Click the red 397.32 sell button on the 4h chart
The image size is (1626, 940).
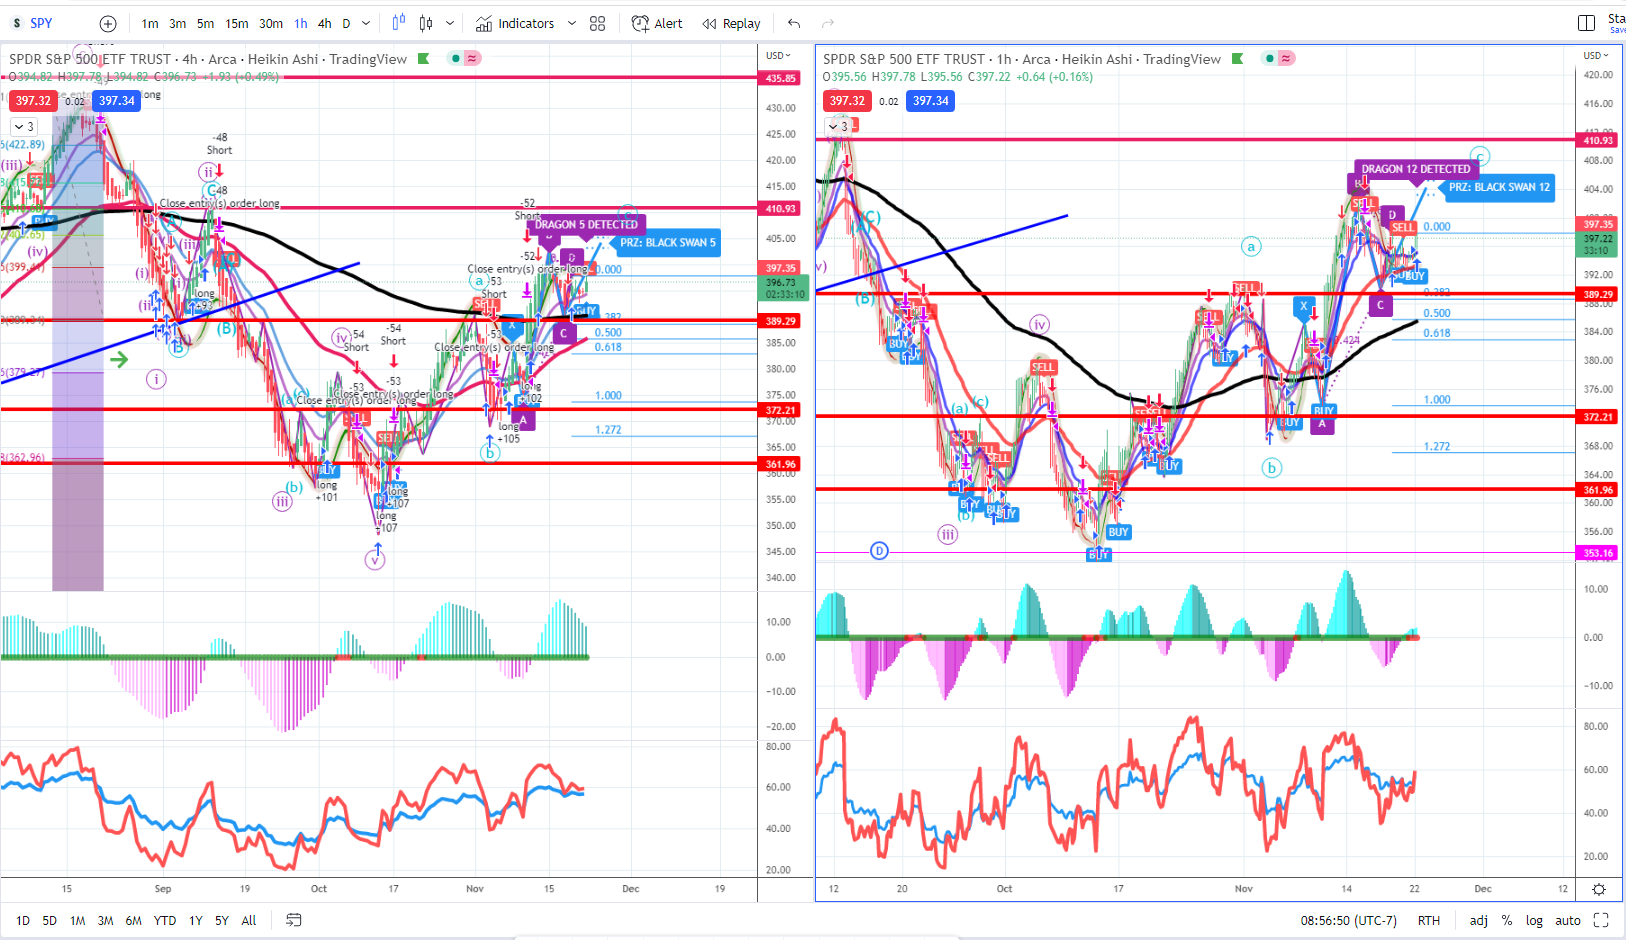33,101
